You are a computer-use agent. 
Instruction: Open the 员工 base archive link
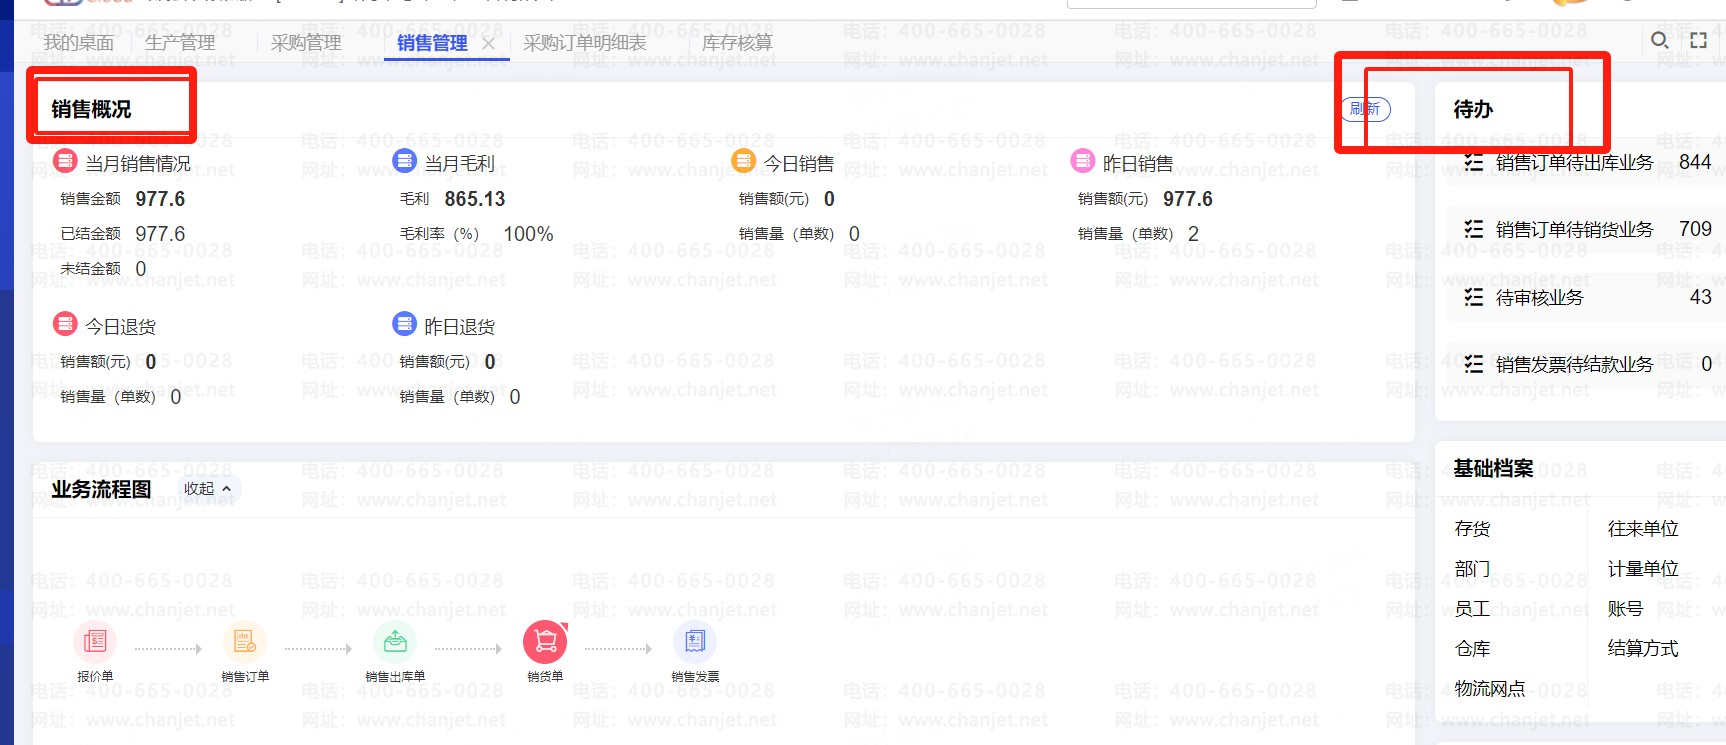tap(1472, 609)
